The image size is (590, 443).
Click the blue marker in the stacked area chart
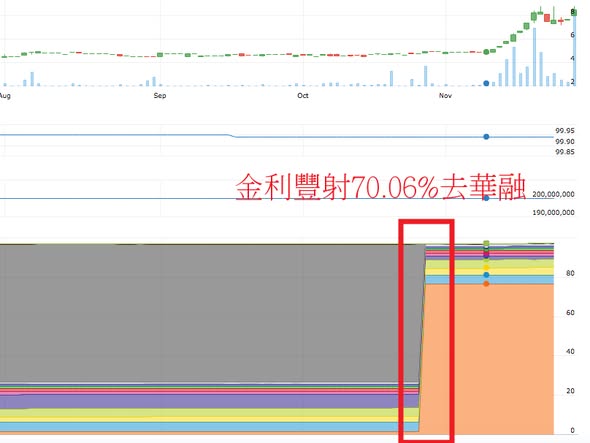(486, 275)
